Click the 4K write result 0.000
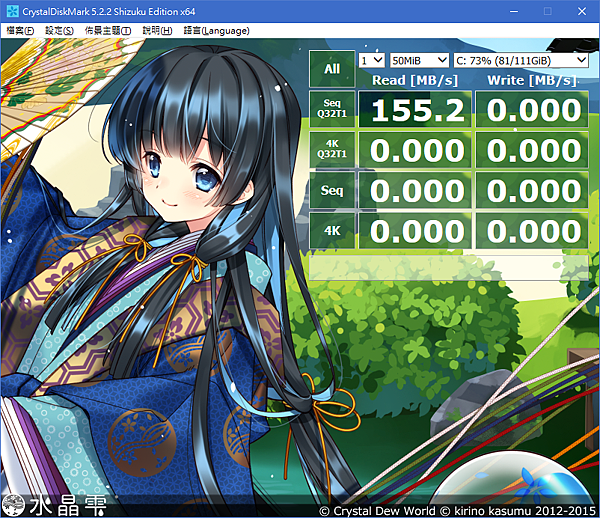 tap(532, 231)
